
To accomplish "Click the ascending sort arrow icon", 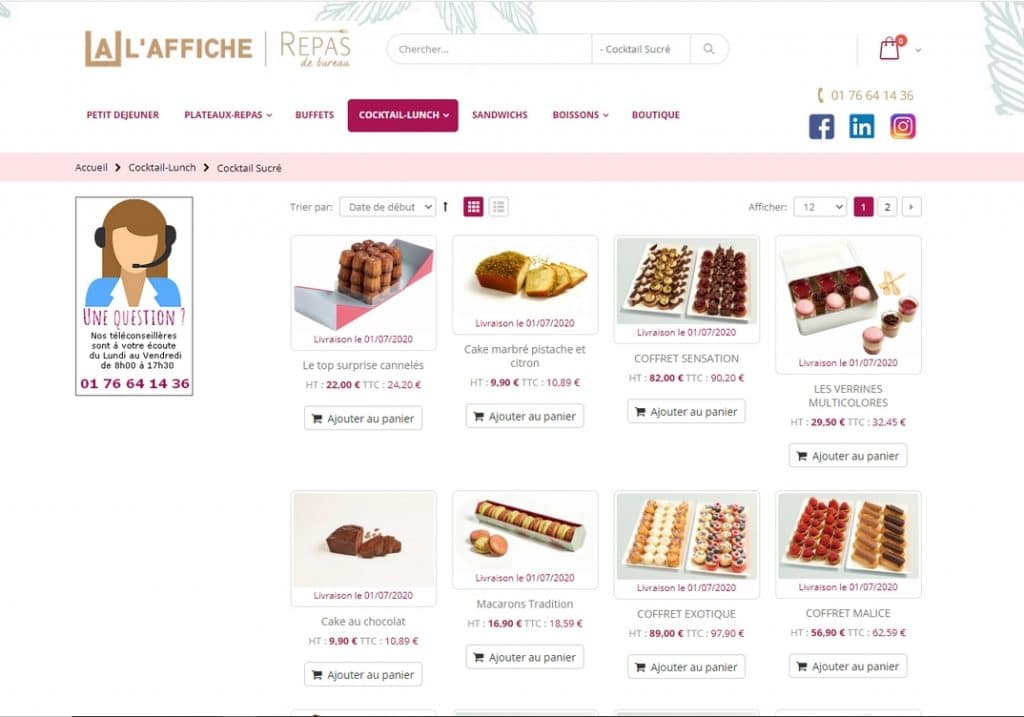I will (445, 207).
